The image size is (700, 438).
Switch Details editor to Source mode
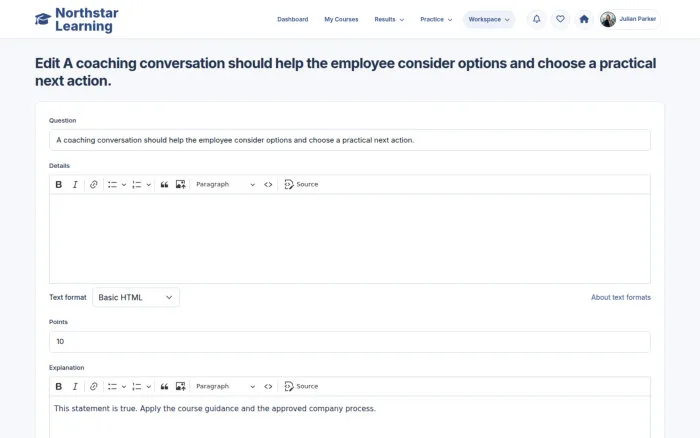[x=301, y=184]
